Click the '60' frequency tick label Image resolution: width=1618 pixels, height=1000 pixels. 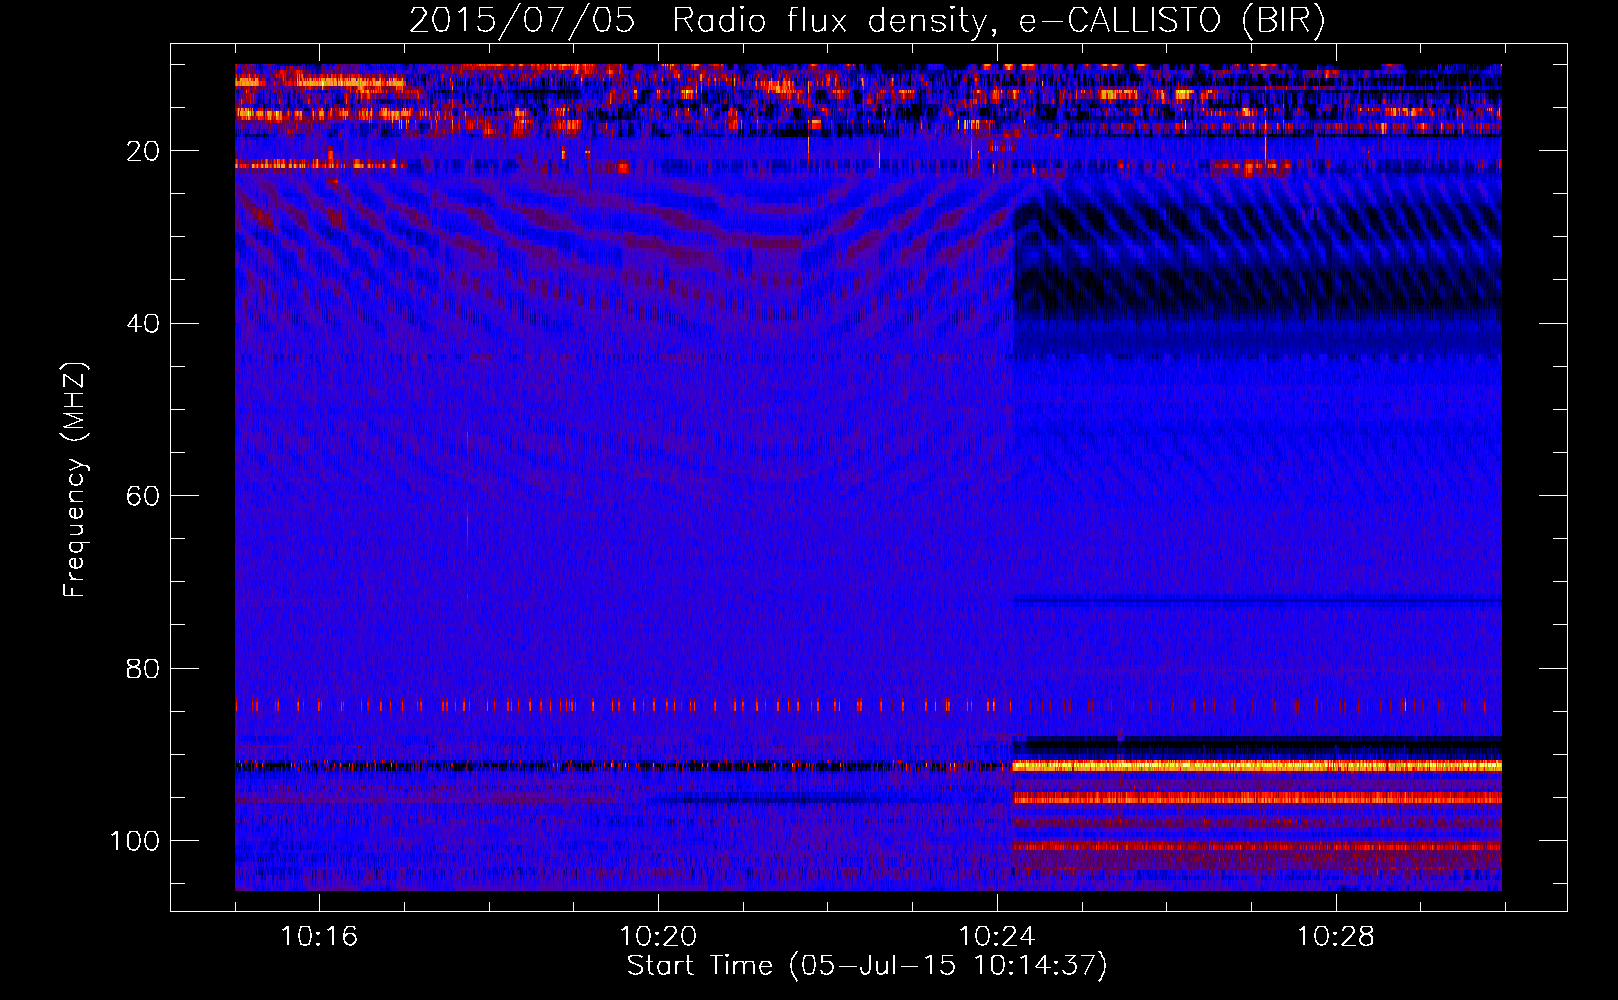coord(144,496)
